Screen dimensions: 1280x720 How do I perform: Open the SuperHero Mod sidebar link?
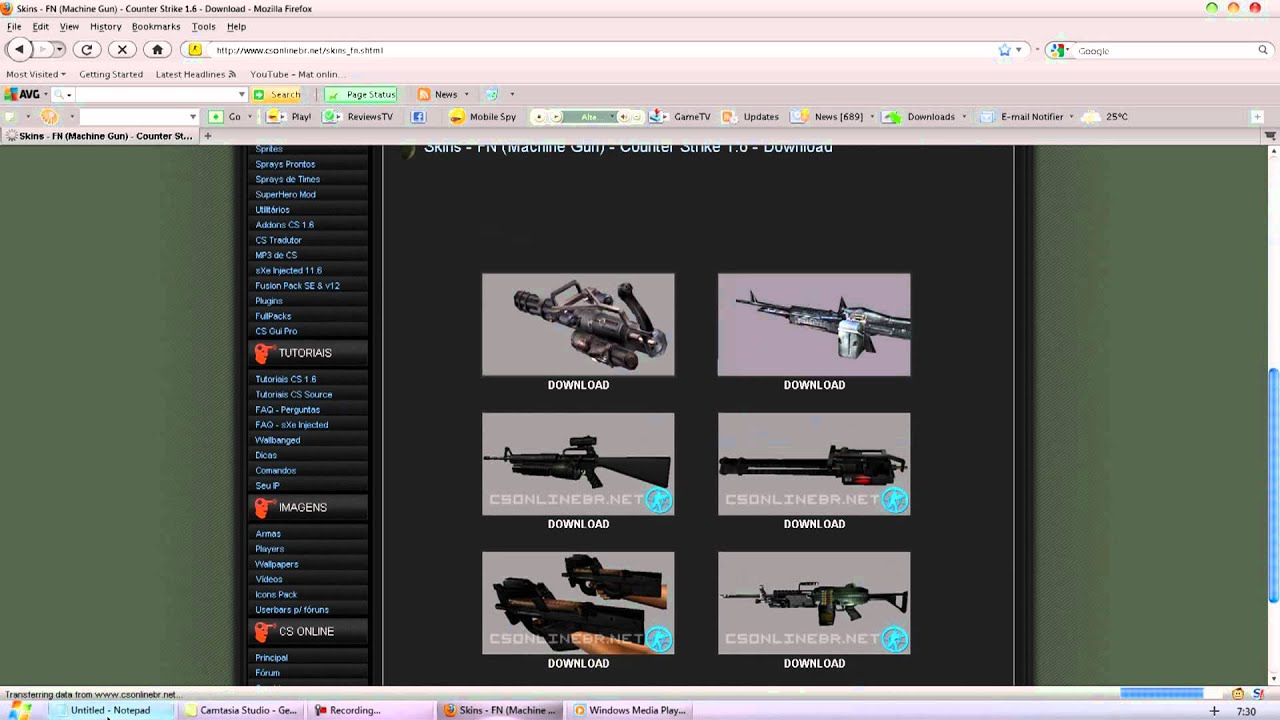pos(285,195)
